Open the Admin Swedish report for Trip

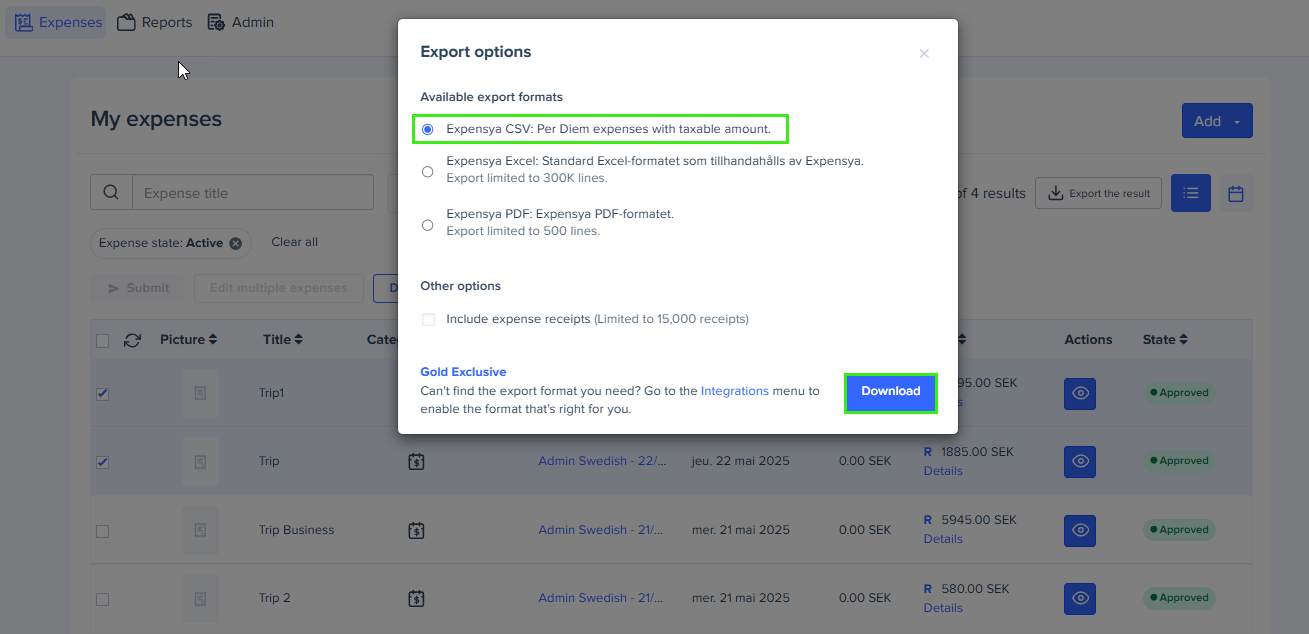point(601,461)
